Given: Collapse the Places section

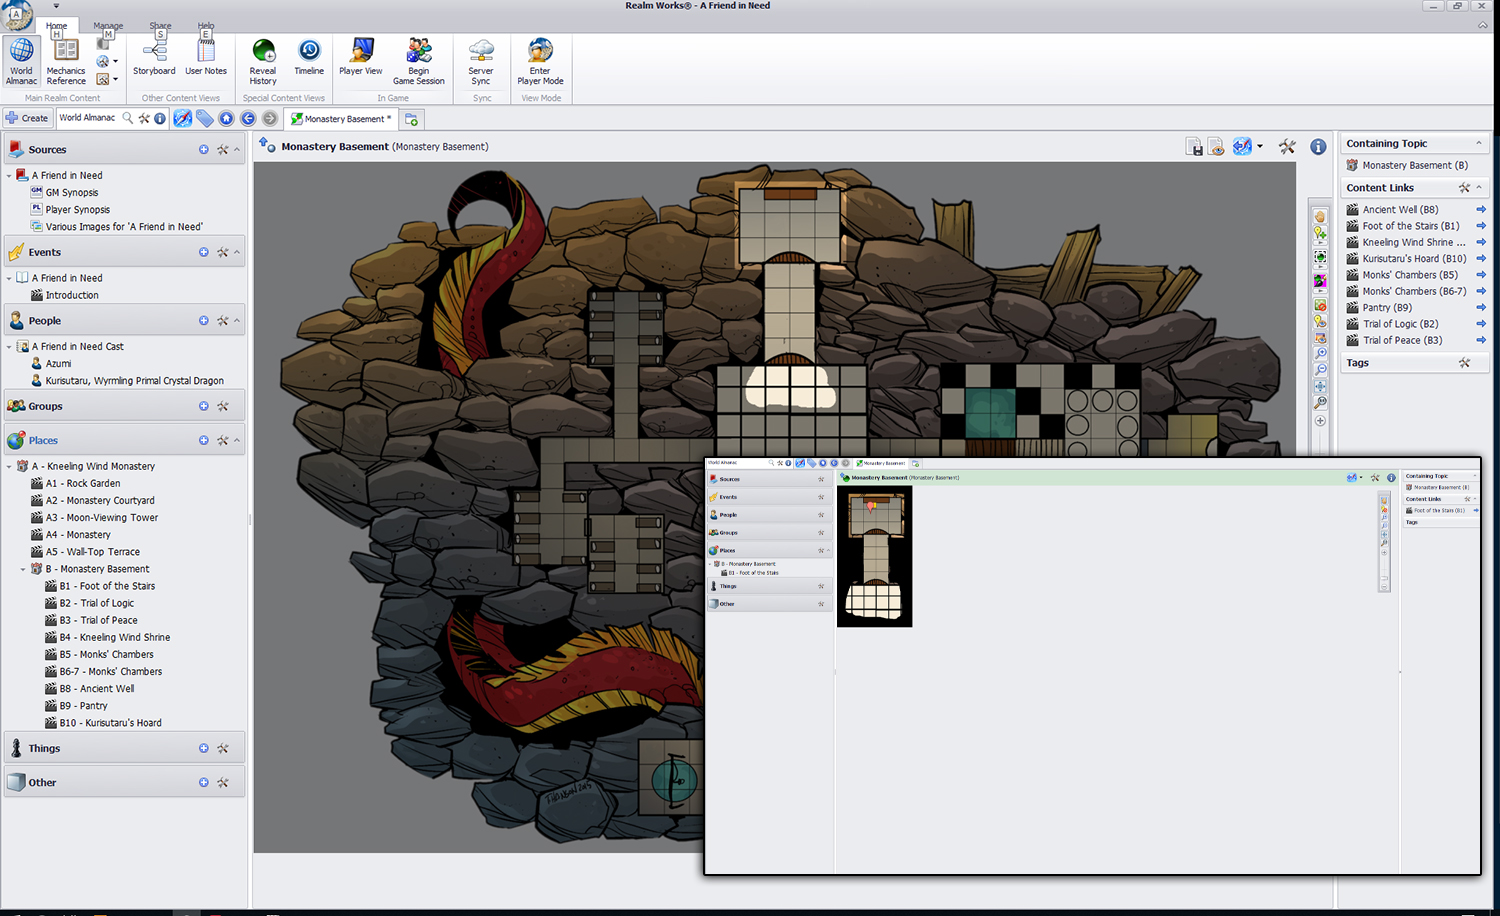Looking at the screenshot, I should tap(237, 441).
